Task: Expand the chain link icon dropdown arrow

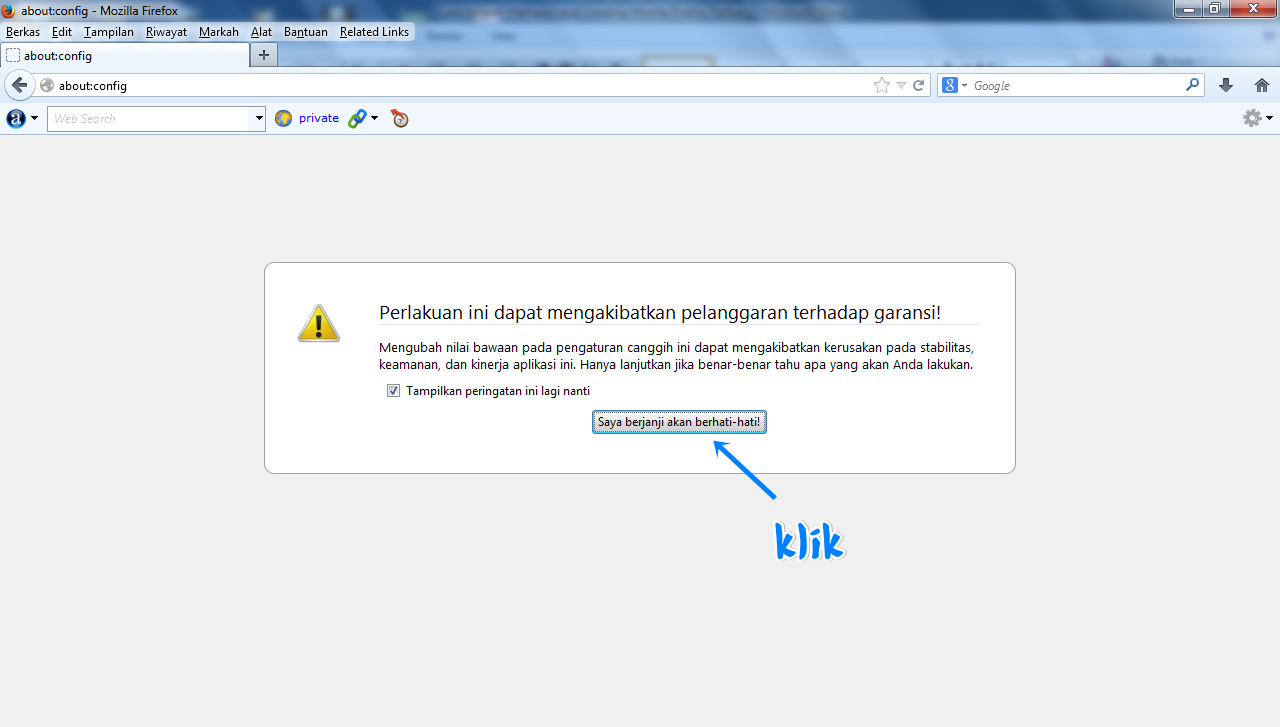Action: [x=374, y=119]
